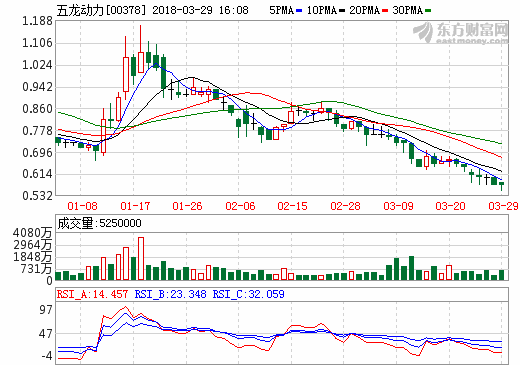Click the 成交量:5250000 volume label
520x365 pixels.
(x=99, y=223)
